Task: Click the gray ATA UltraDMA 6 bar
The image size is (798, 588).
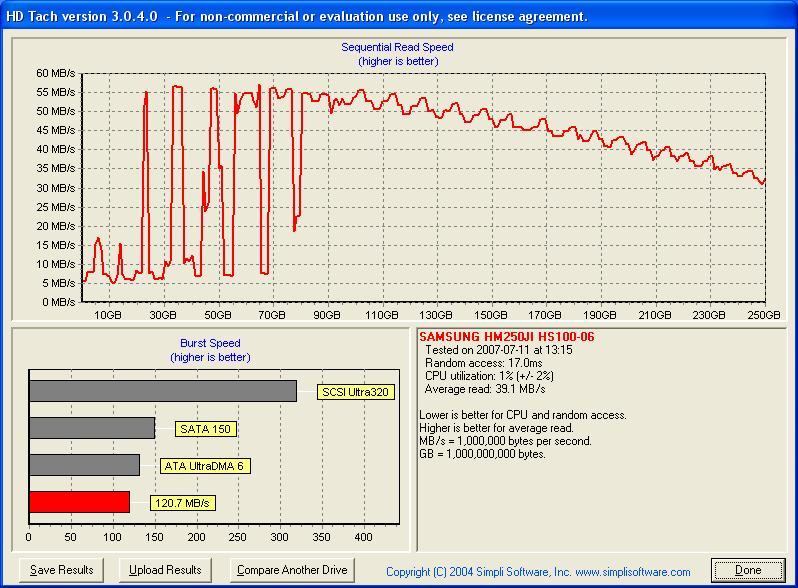Action: (x=84, y=465)
